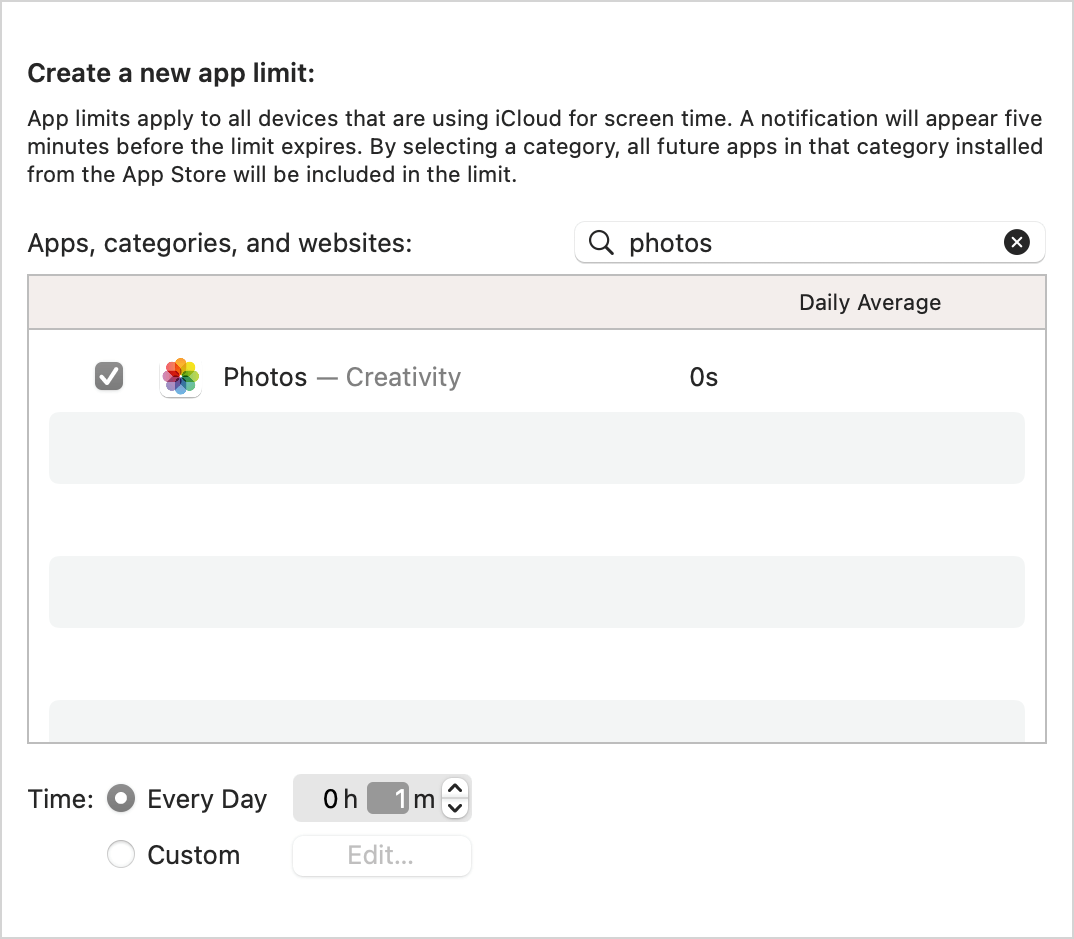Click the second empty row placeholder

click(537, 592)
